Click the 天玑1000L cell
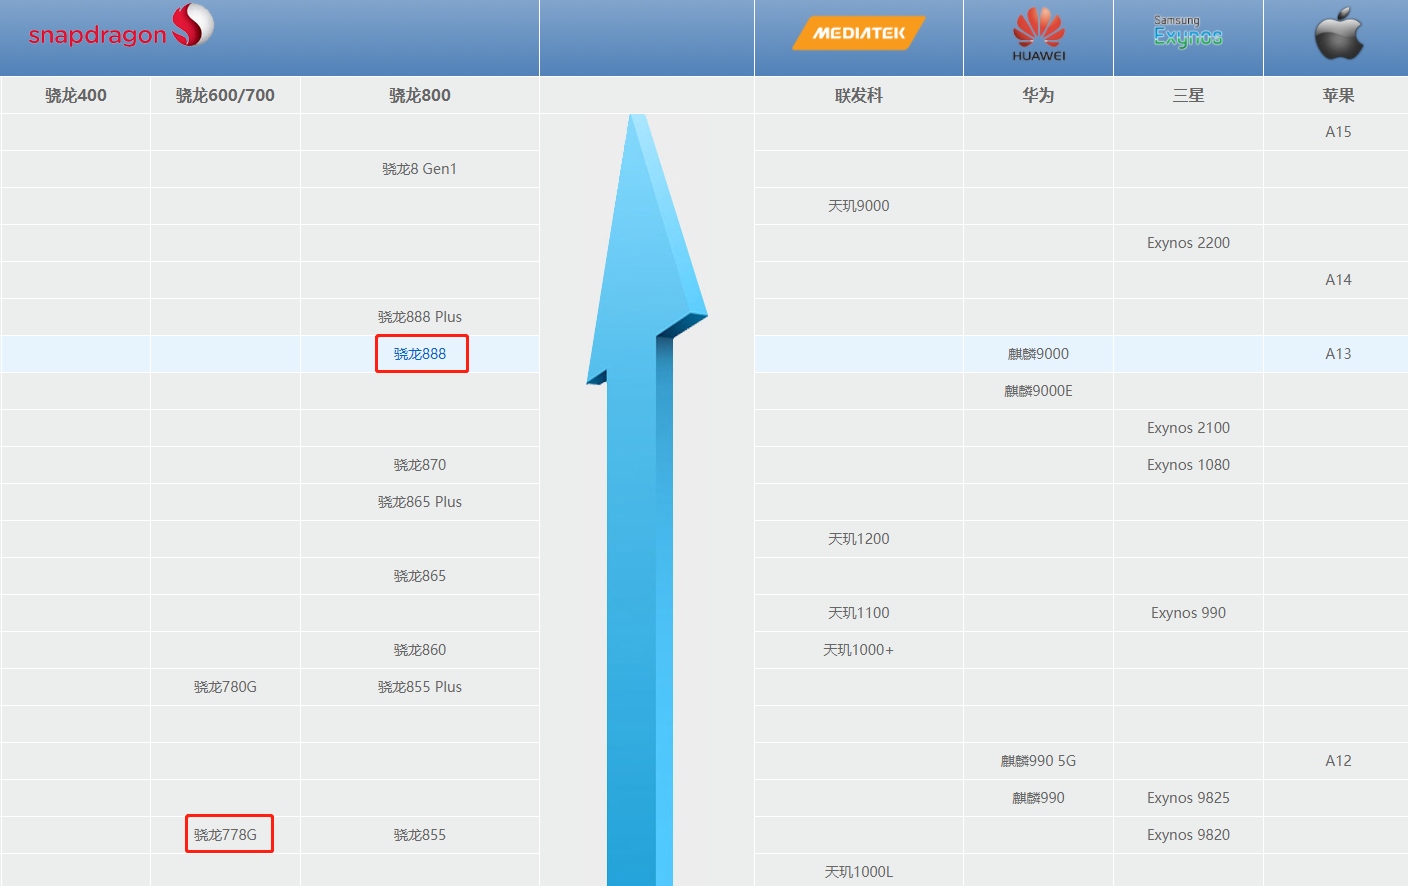 click(x=859, y=872)
